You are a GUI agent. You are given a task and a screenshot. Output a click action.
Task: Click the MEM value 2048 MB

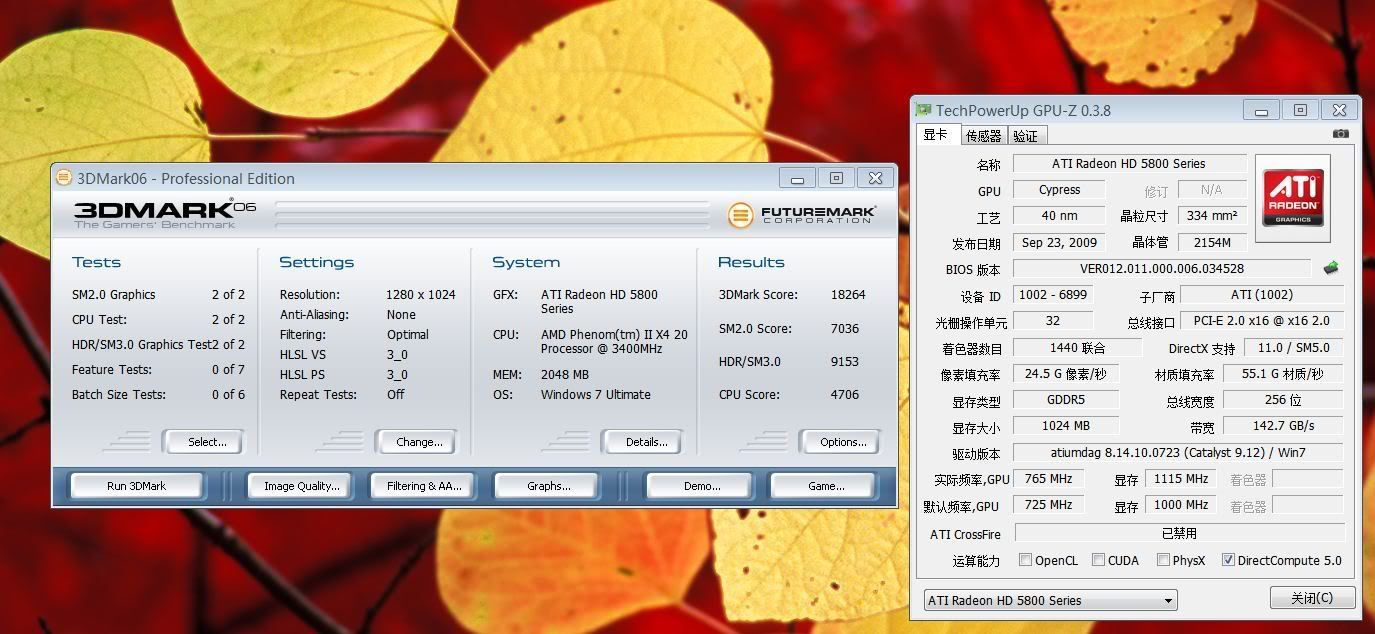(x=565, y=374)
